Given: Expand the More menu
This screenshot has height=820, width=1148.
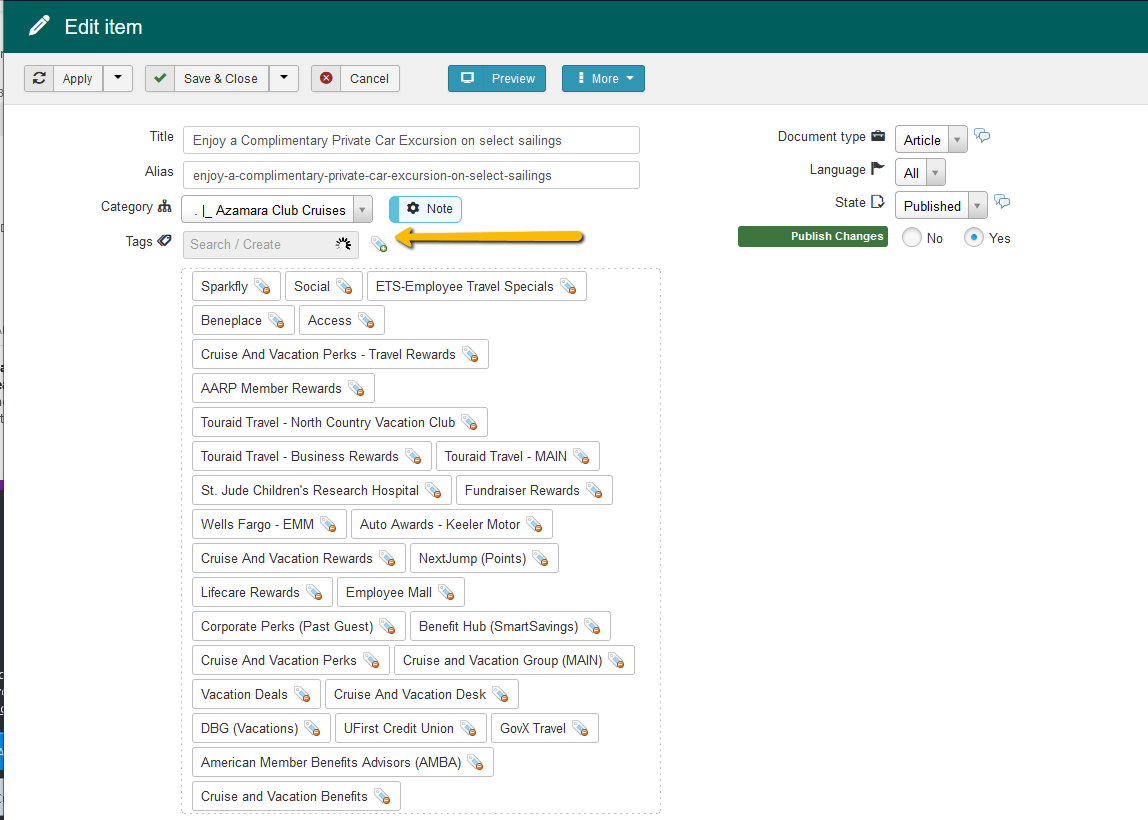Looking at the screenshot, I should point(604,78).
